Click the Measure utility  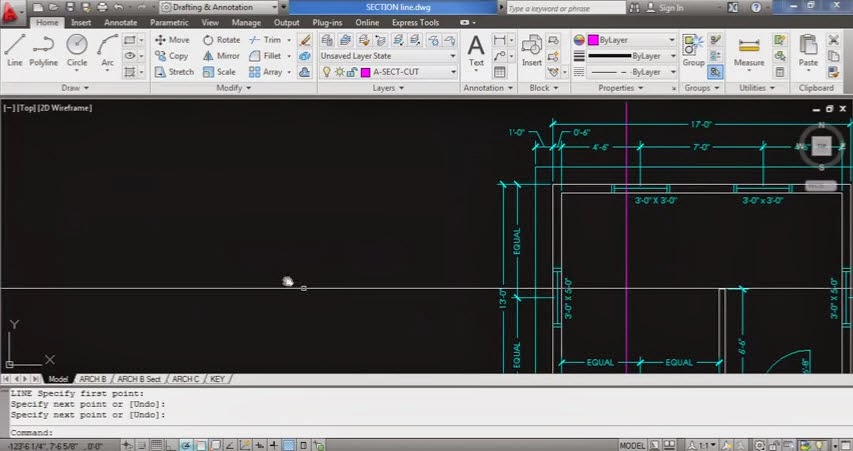point(749,52)
